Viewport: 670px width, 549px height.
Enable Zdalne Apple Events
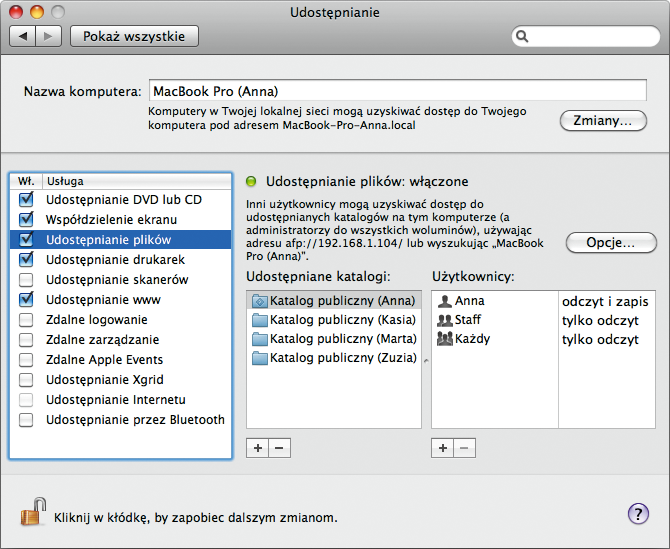pos(26,360)
